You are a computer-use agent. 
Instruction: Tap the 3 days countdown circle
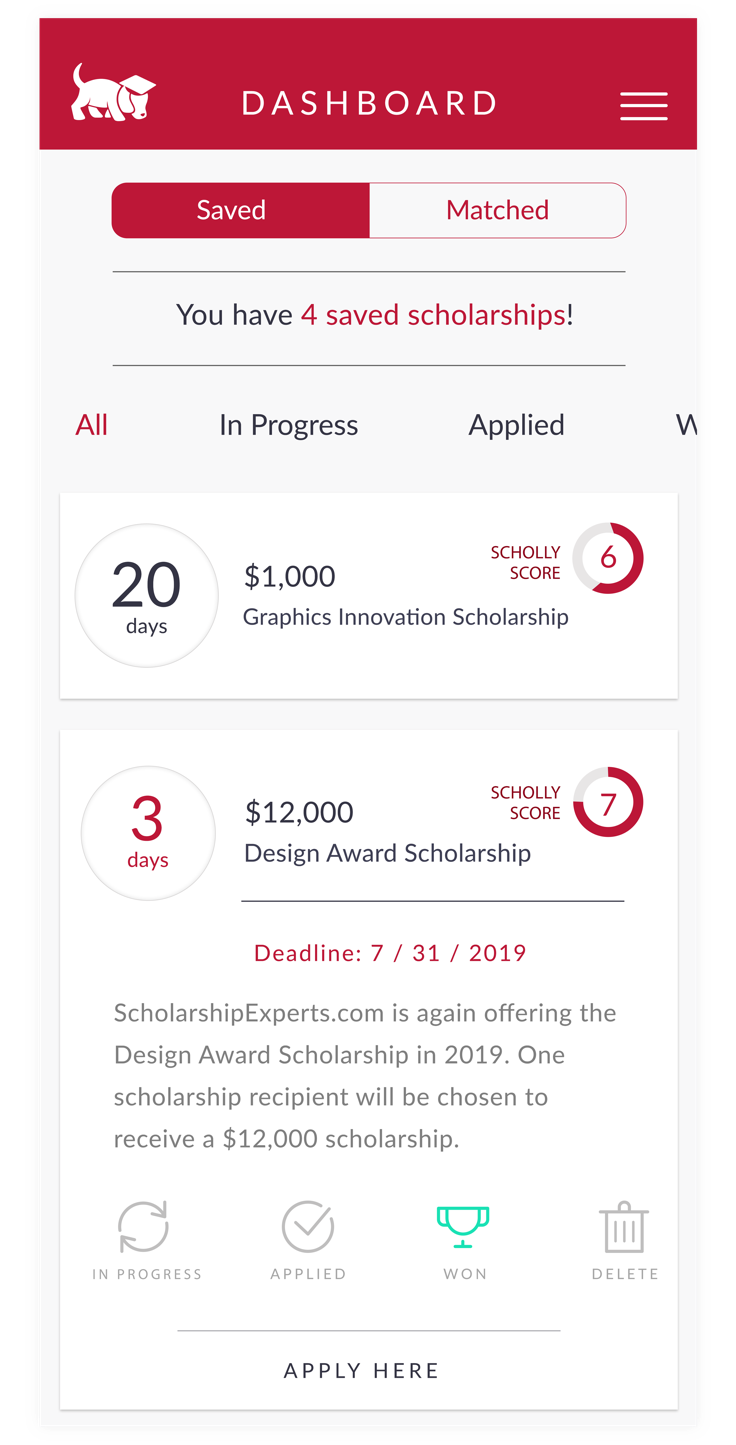click(148, 833)
